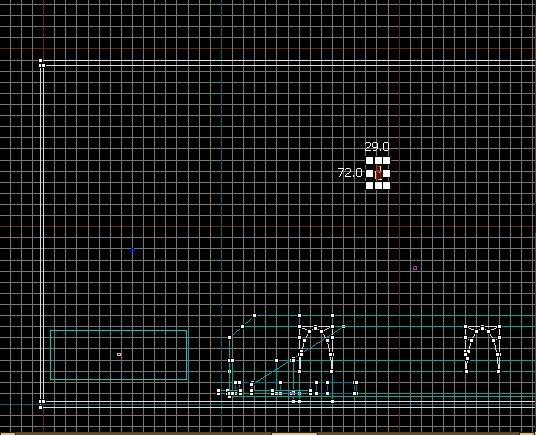Click the top-left corner vertex of the white frame
This screenshot has height=435, width=536.
[41, 61]
